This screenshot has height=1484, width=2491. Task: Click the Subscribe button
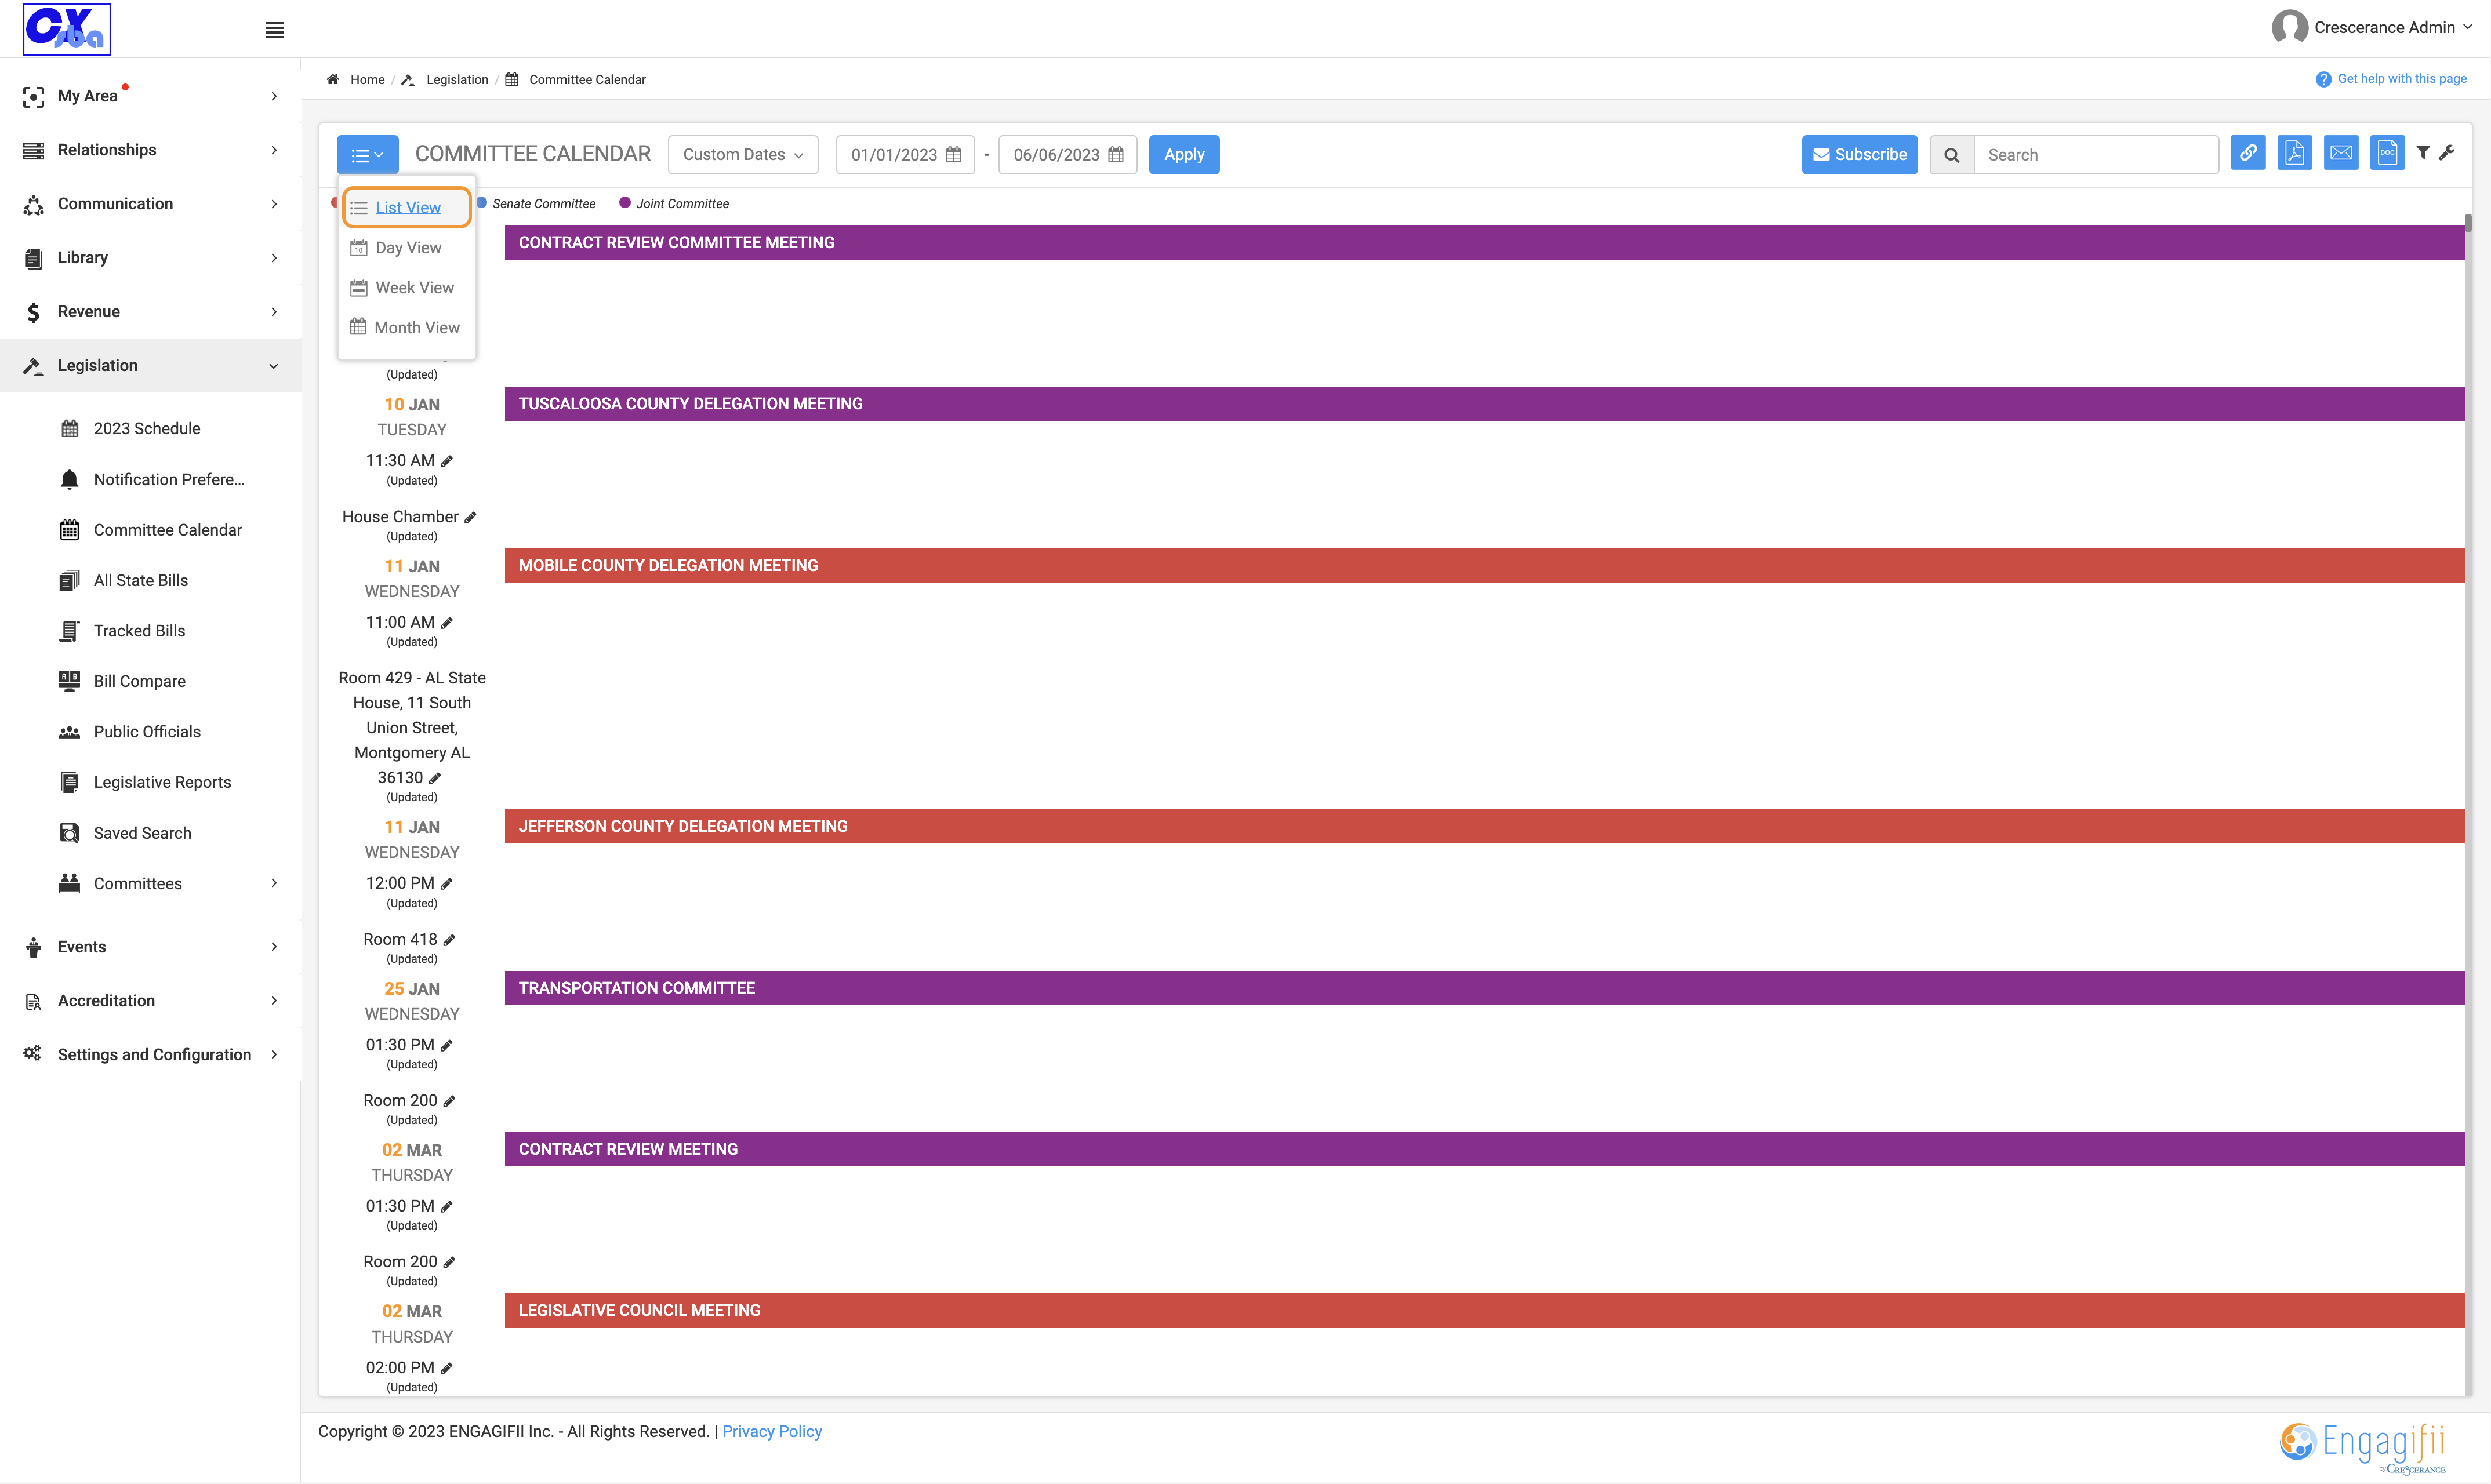click(1859, 155)
